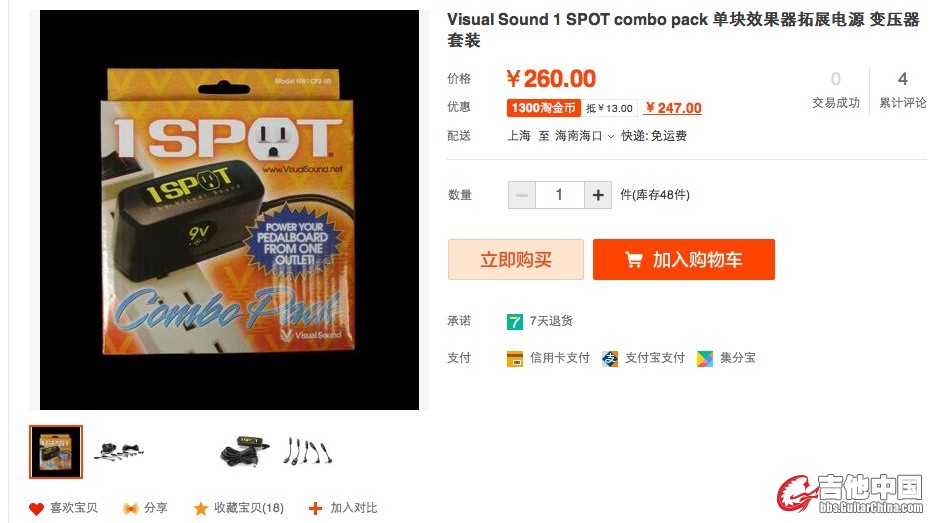Click the 支付宝支付 Alipay icon

[x=610, y=359]
